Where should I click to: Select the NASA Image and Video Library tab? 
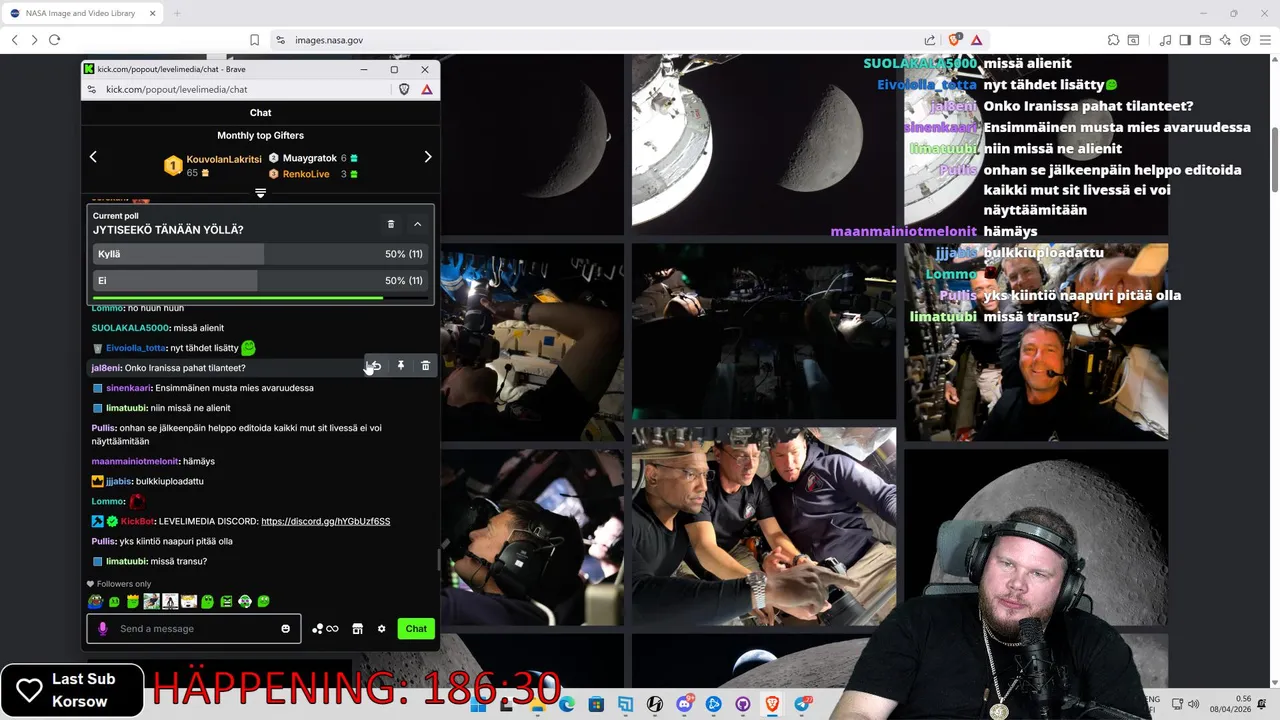(x=82, y=13)
